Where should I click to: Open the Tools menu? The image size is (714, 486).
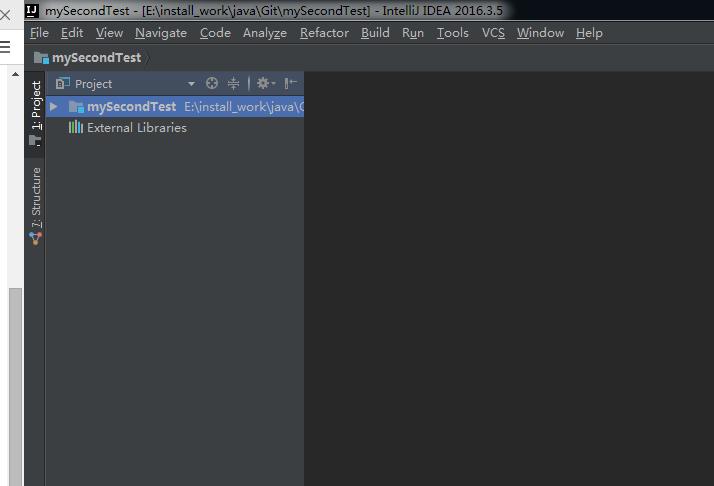point(453,33)
